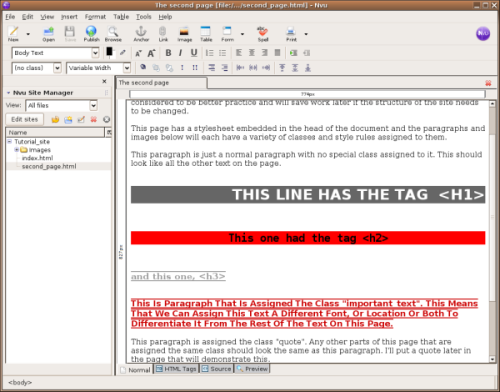Click the Site Manager new folder icon
This screenshot has width=500, height=392.
[68, 119]
